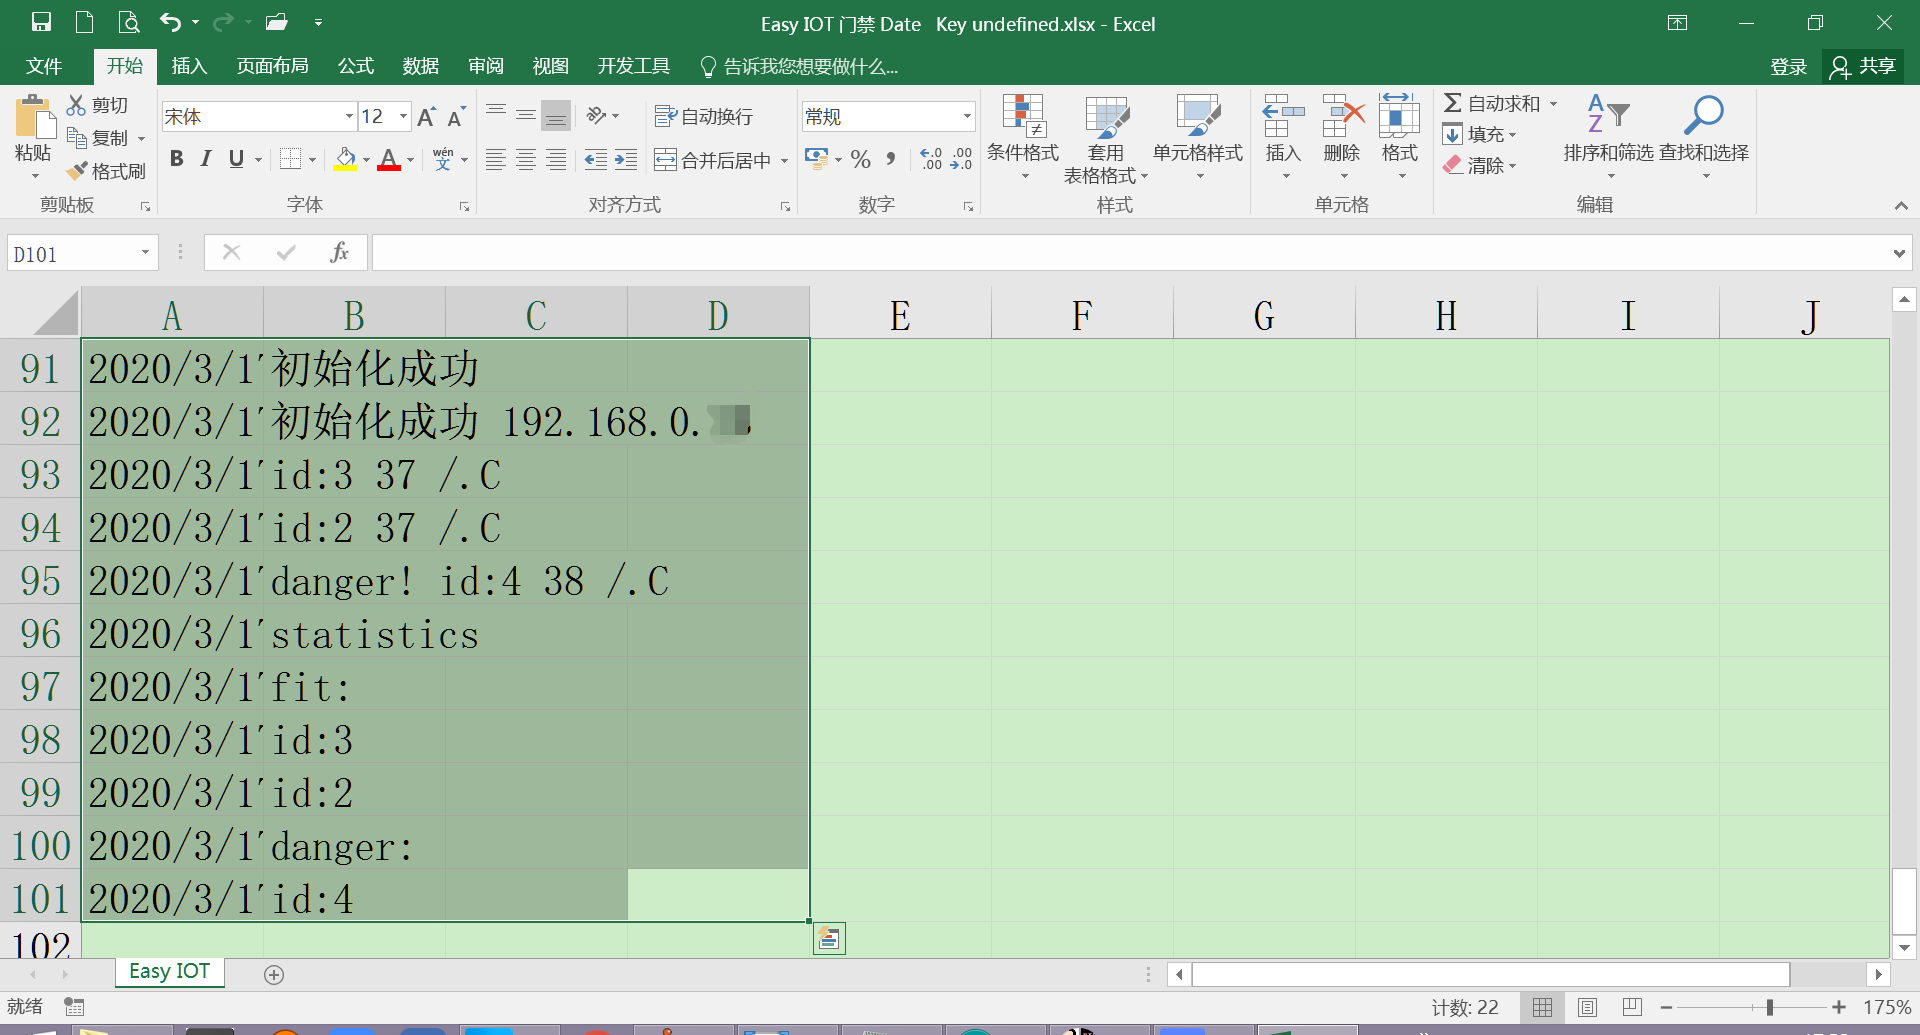Image resolution: width=1920 pixels, height=1035 pixels.
Task: Toggle Bold formatting
Action: coord(177,159)
